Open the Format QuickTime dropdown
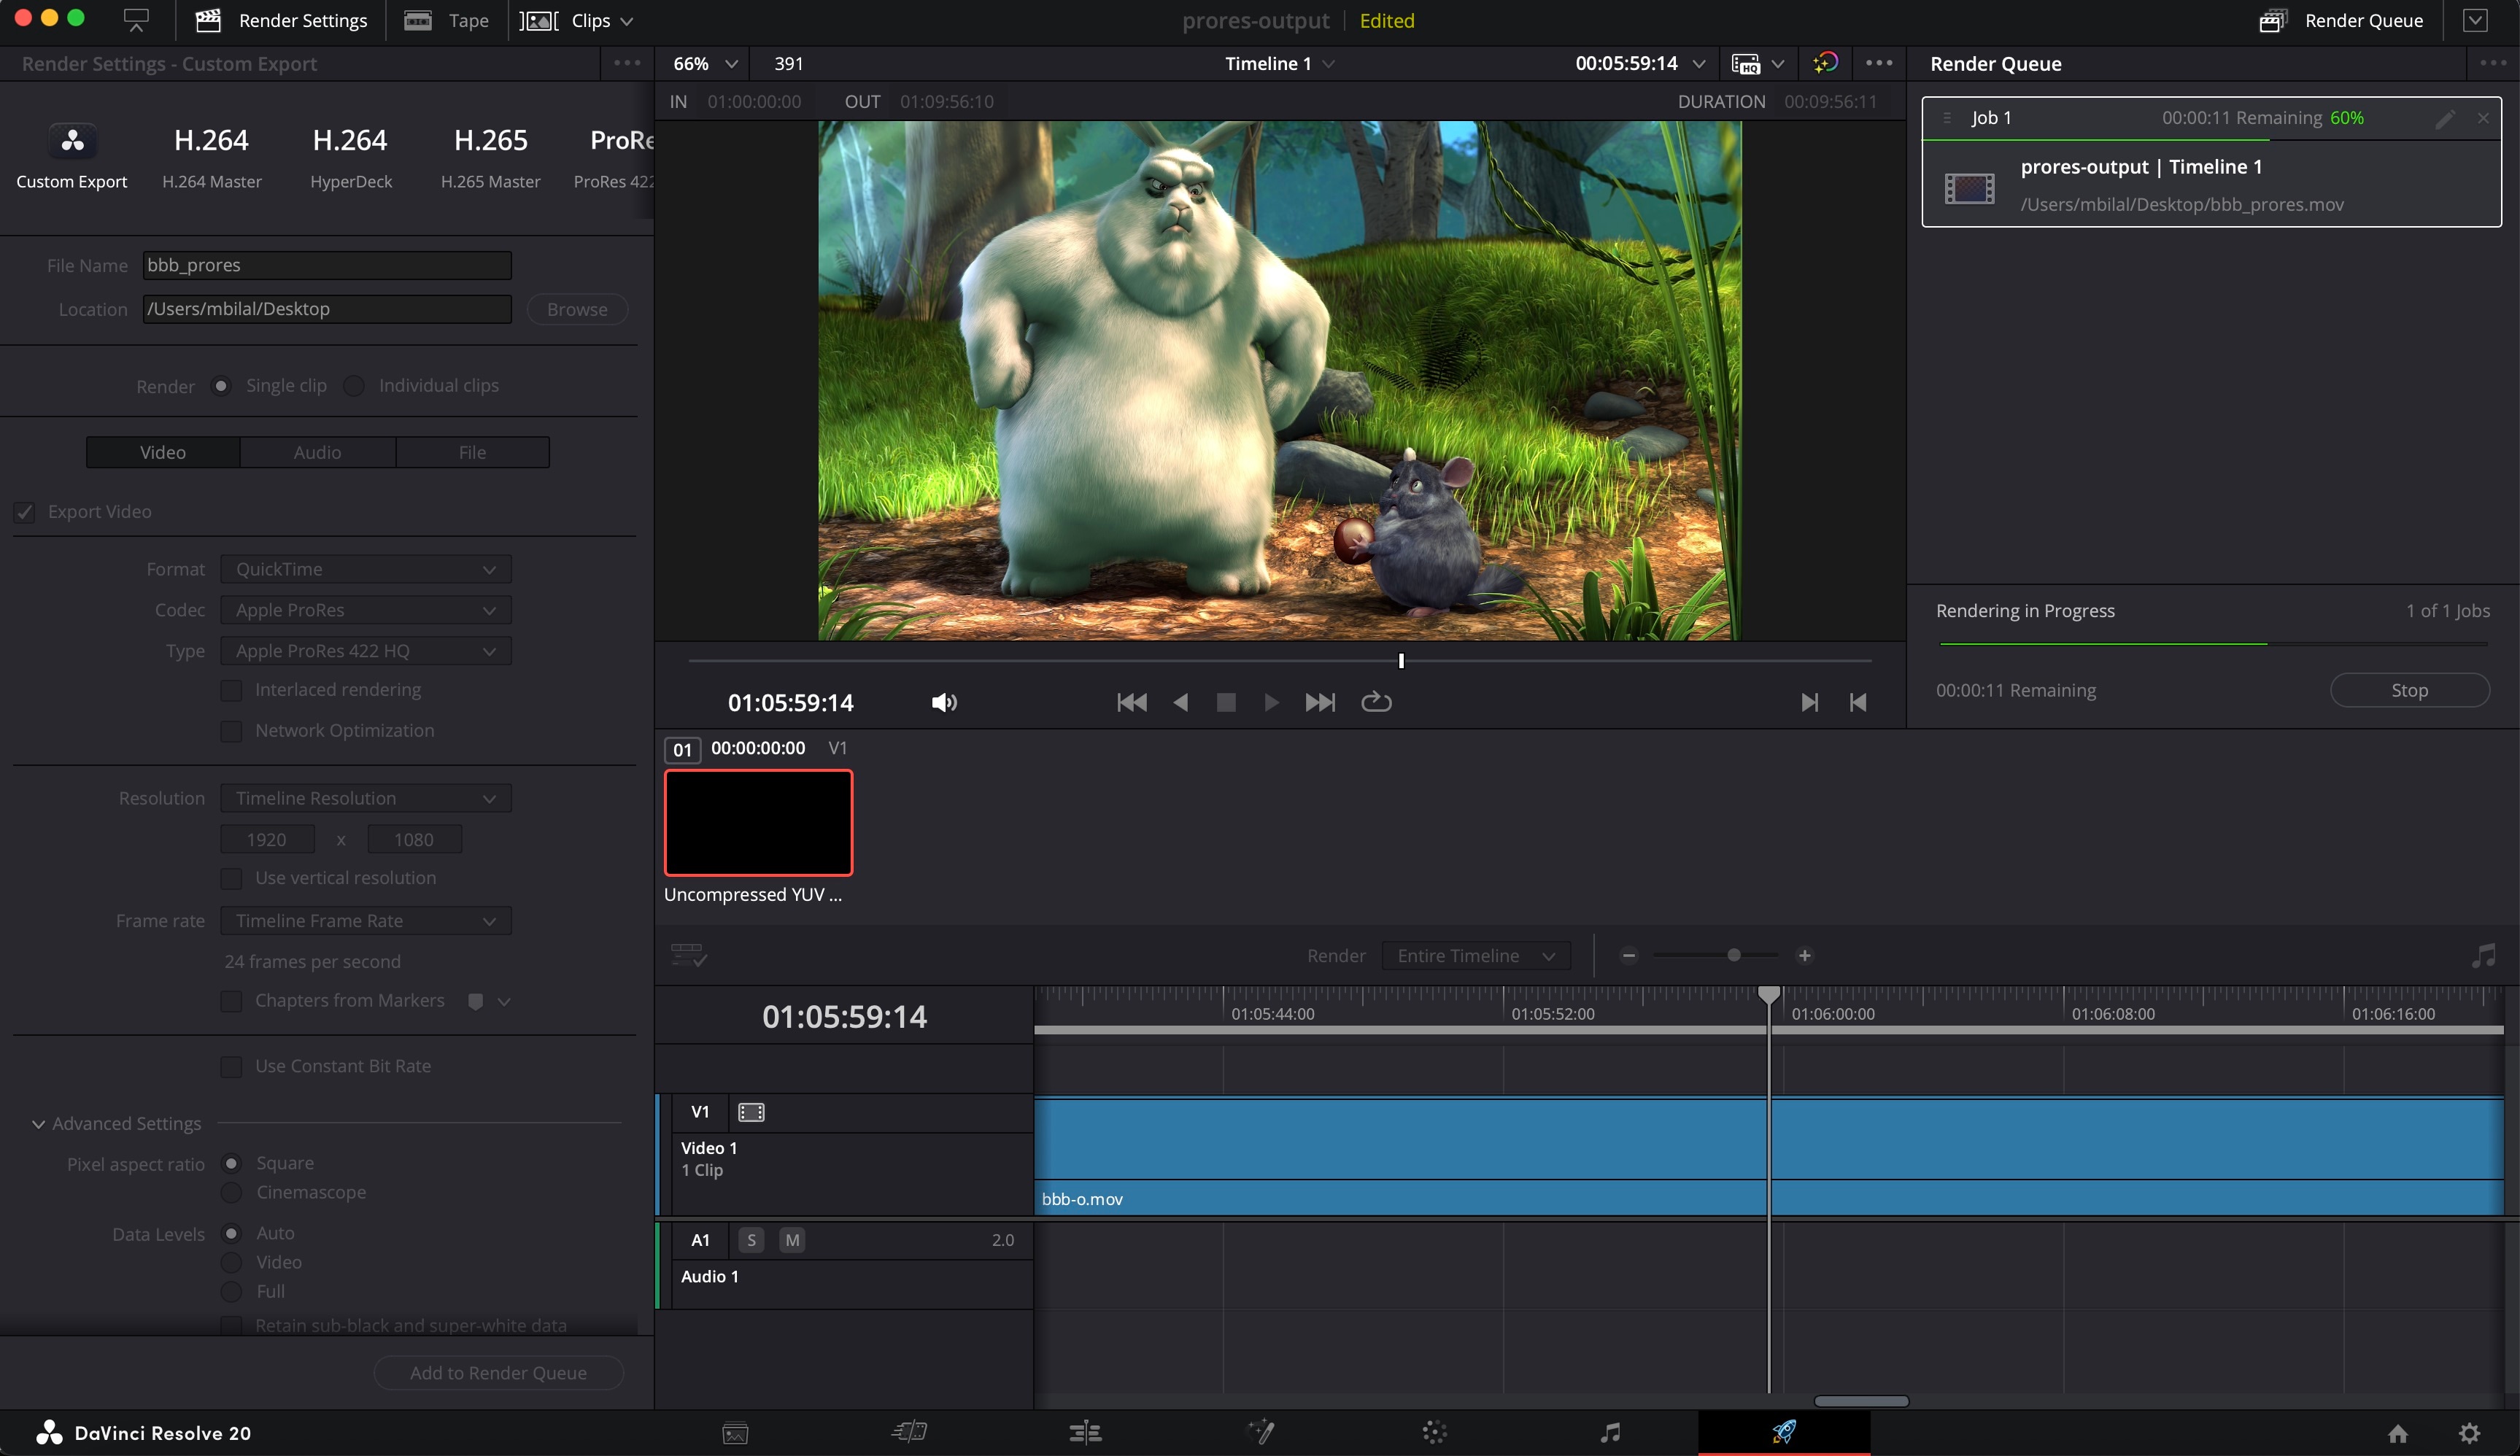The image size is (2520, 1456). [x=365, y=569]
